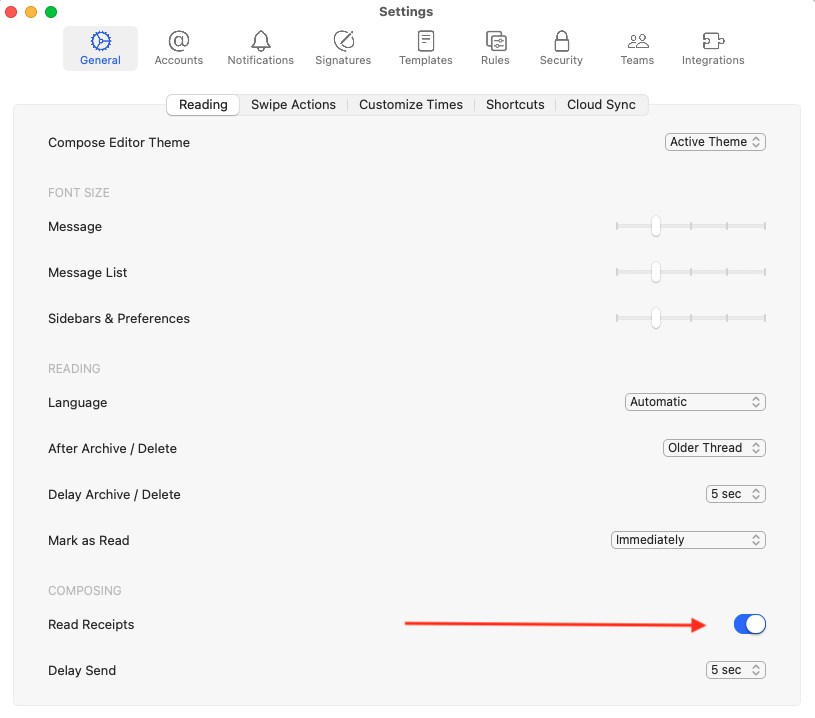Viewport: 815px width, 718px height.
Task: Click the green zoom window button
Action: pyautogui.click(x=51, y=11)
